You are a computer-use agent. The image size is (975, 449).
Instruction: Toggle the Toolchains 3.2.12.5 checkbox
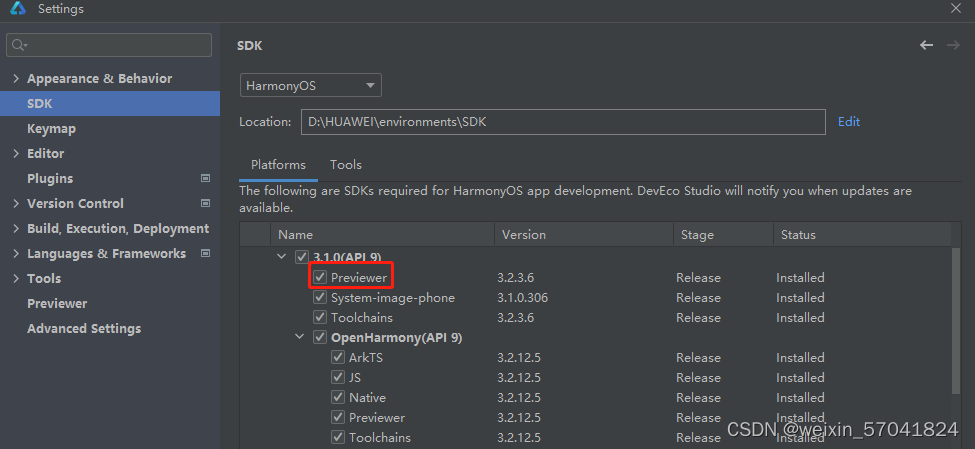click(x=338, y=437)
